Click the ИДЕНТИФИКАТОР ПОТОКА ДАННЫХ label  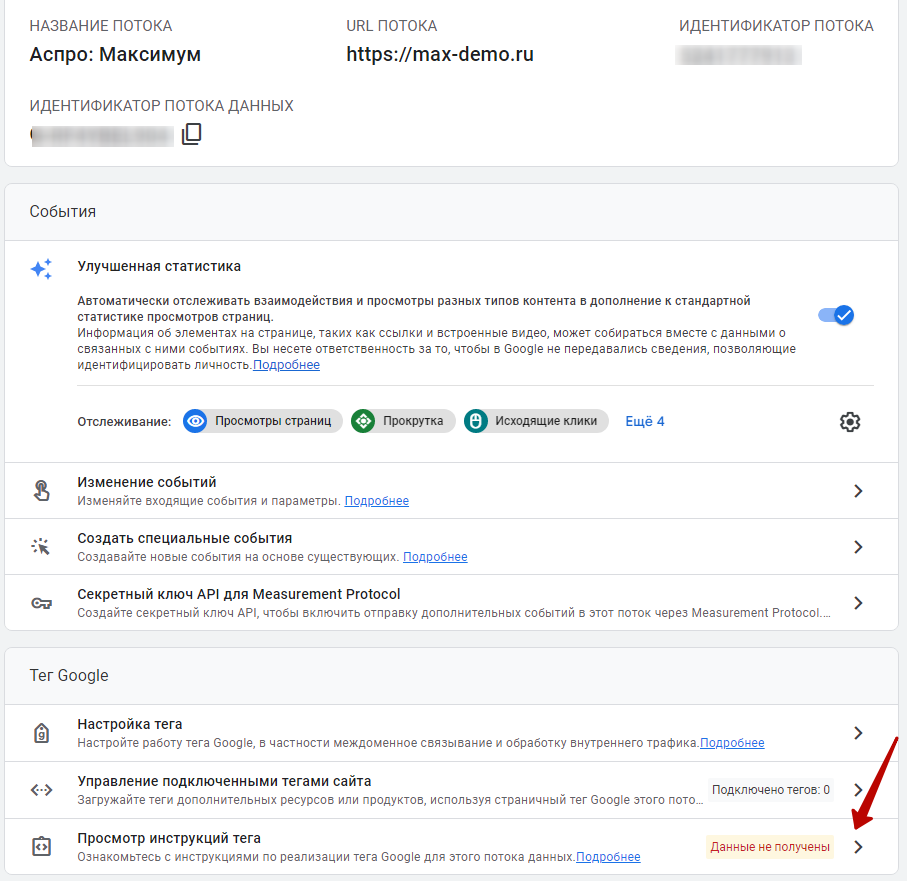pyautogui.click(x=161, y=106)
